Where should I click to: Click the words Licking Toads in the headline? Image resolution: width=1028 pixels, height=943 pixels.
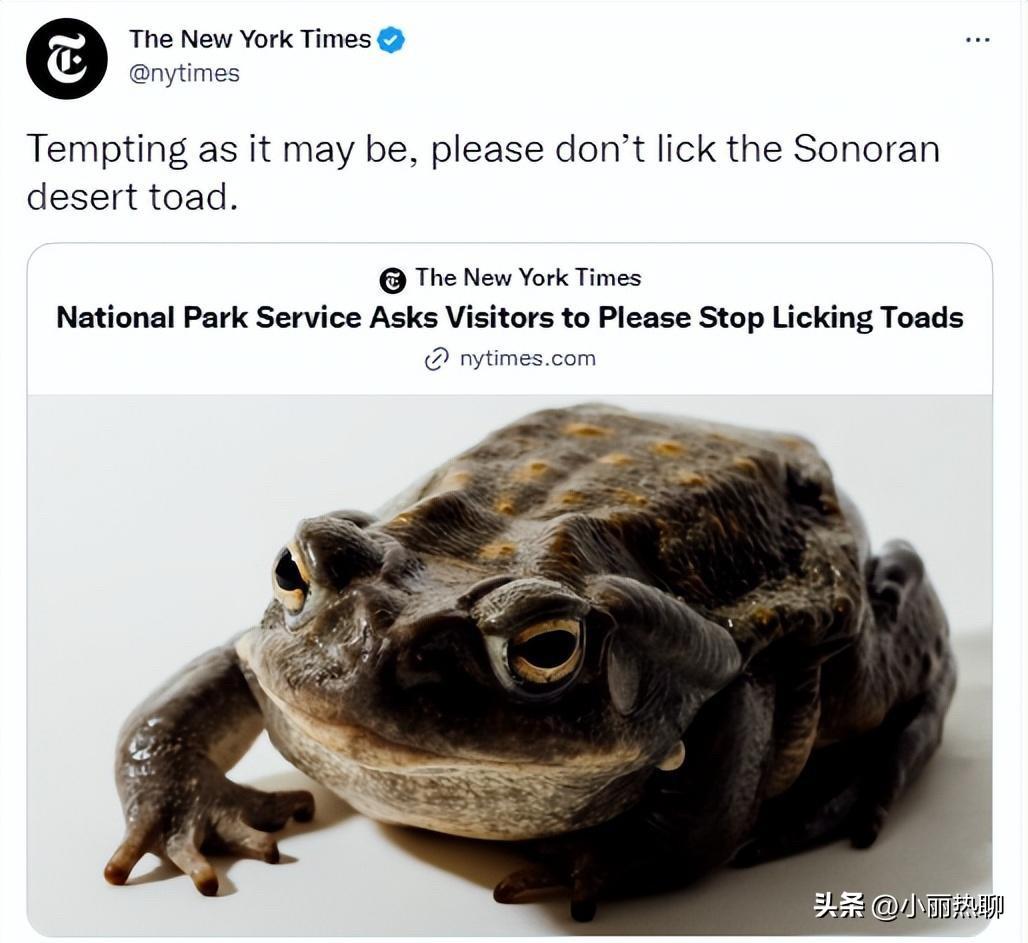pos(867,318)
